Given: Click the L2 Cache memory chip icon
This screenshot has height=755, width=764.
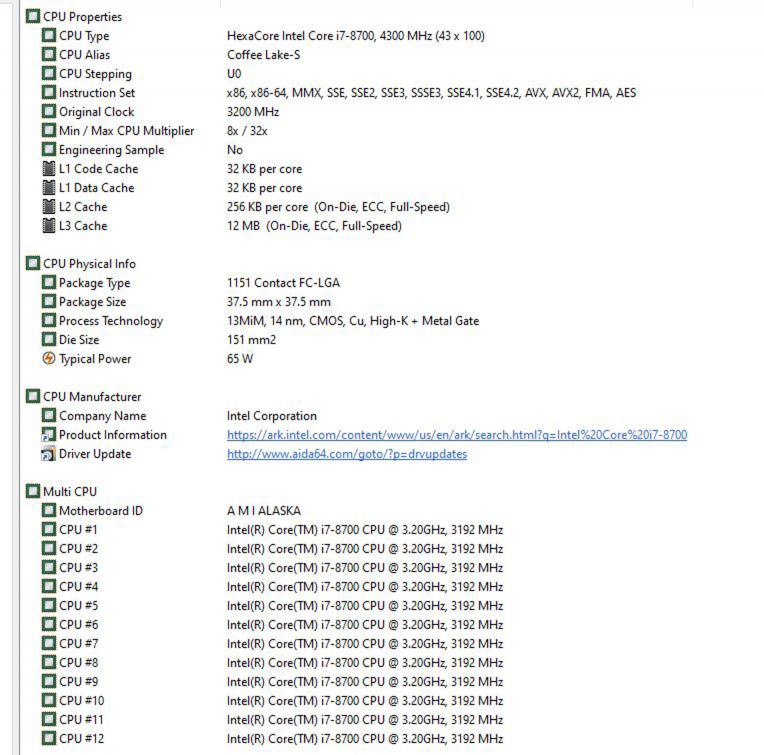Looking at the screenshot, I should click(x=49, y=207).
